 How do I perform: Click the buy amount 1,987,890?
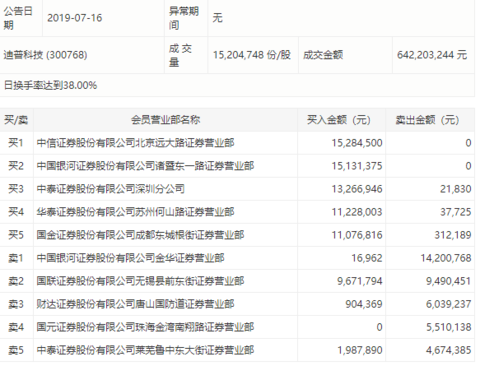click(x=360, y=350)
